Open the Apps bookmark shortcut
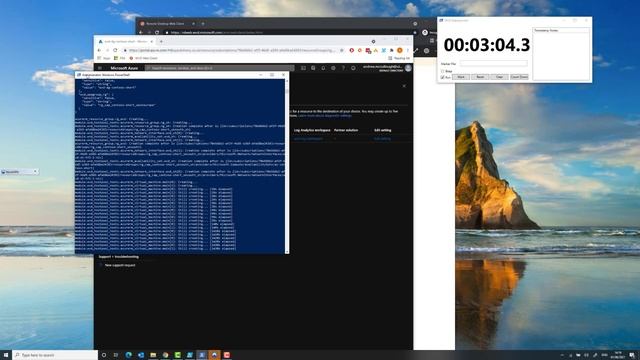The image size is (640, 360). click(104, 58)
